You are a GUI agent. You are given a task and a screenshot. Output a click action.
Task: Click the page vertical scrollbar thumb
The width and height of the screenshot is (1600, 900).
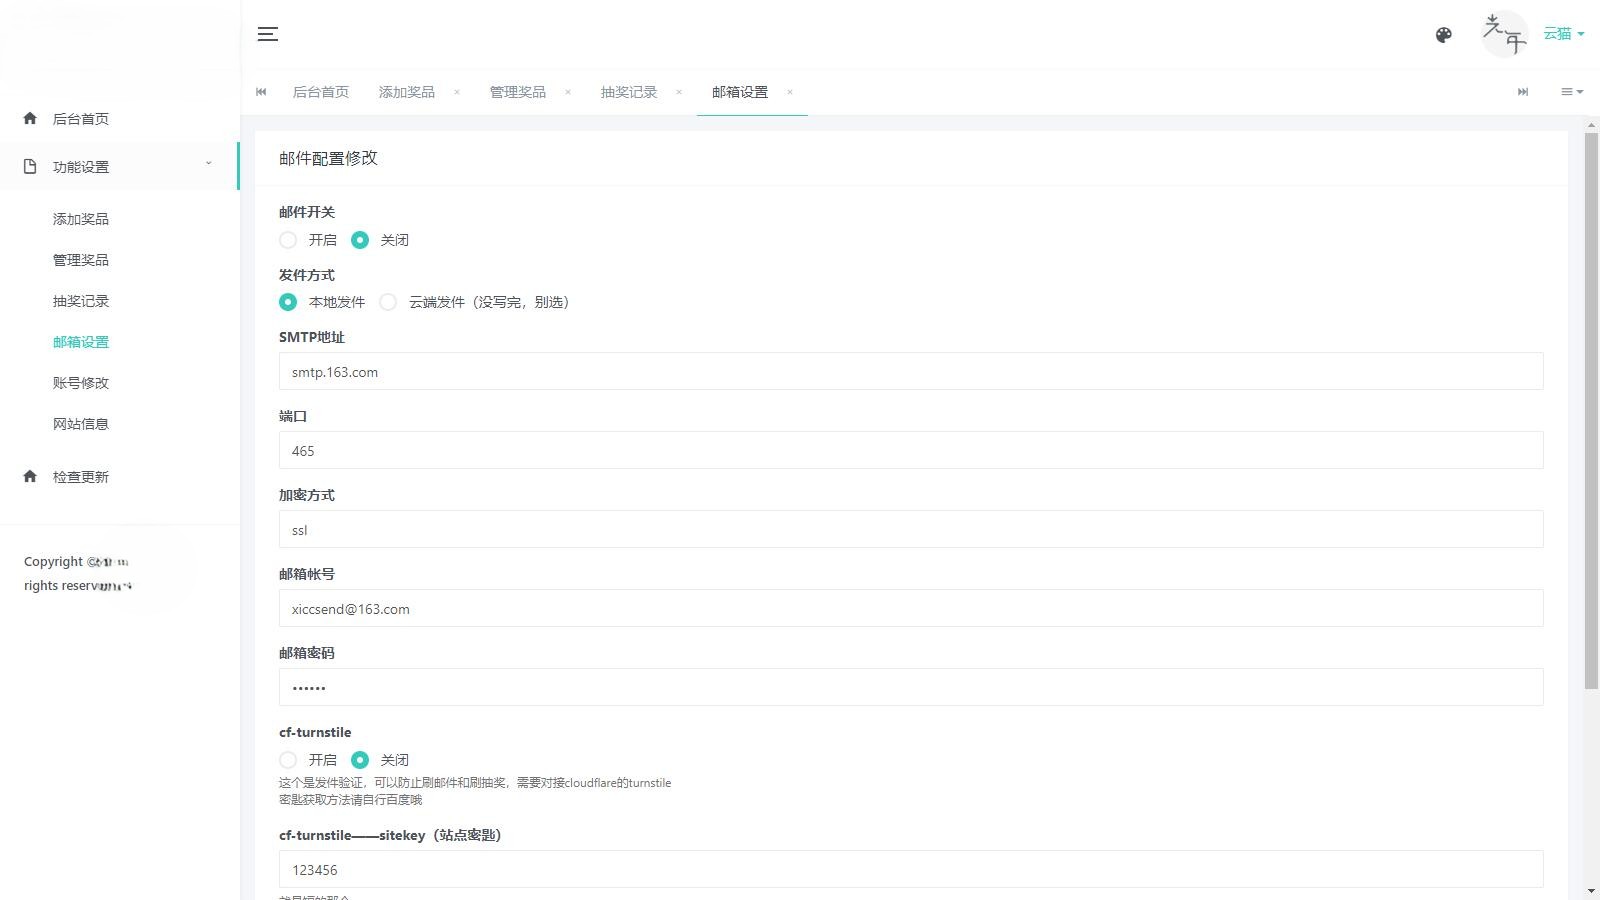pyautogui.click(x=1592, y=410)
